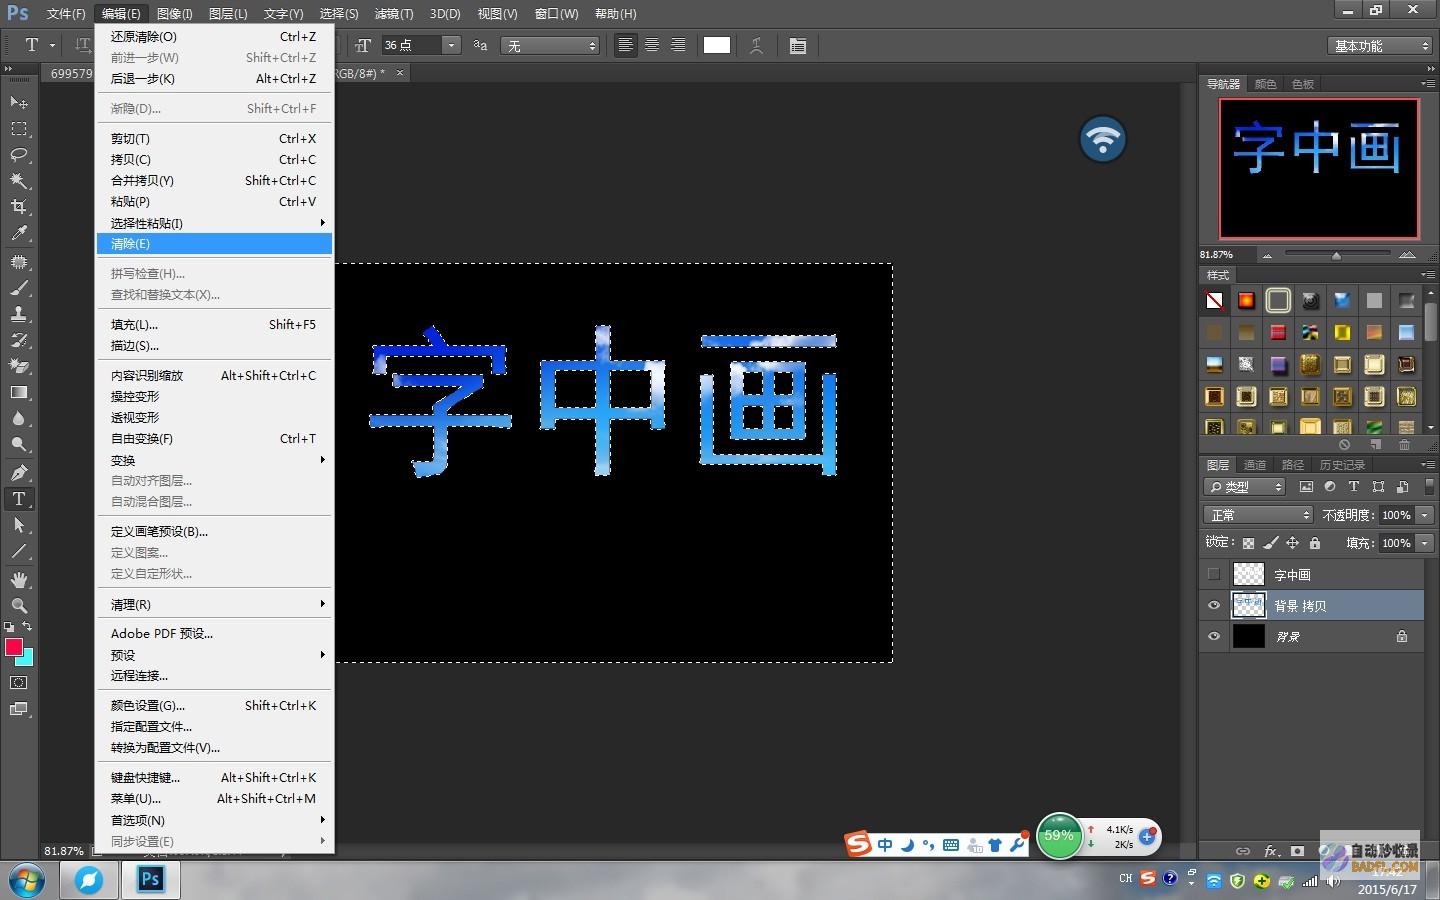Screen dimensions: 1440x900
Task: Click the navigator zoom slider handle
Action: click(x=1336, y=255)
